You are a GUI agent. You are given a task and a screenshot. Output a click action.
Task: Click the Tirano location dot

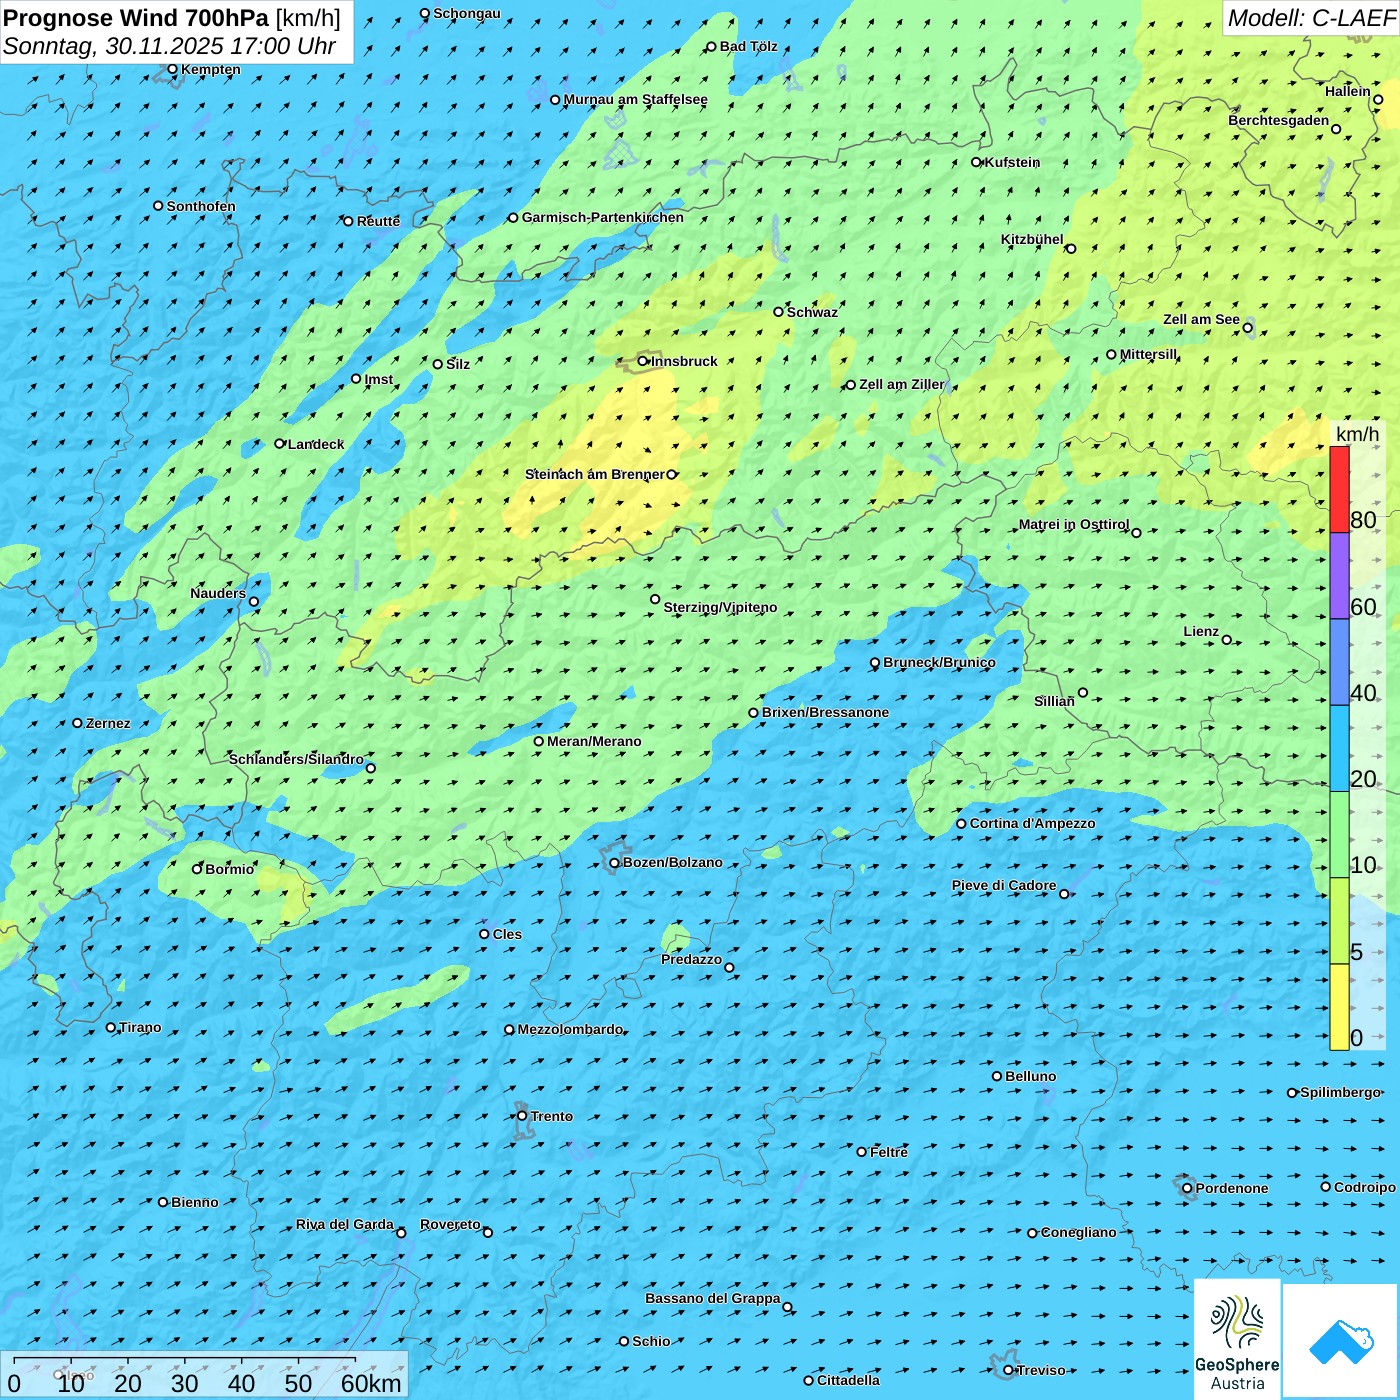pyautogui.click(x=111, y=1027)
